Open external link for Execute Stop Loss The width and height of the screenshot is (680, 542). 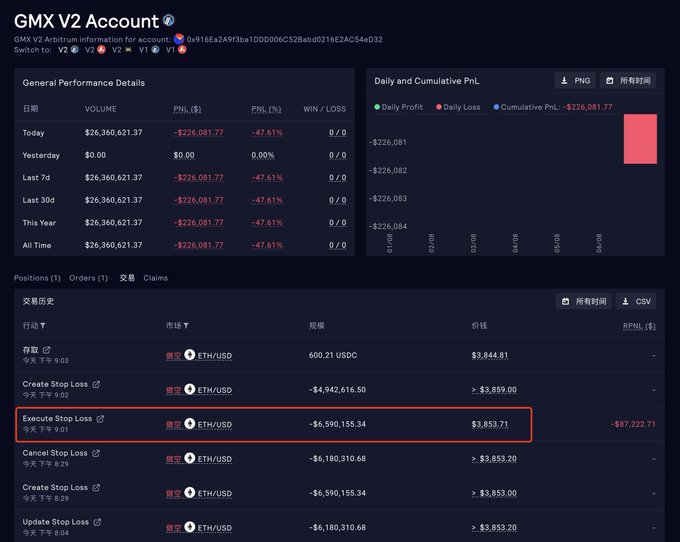100,418
